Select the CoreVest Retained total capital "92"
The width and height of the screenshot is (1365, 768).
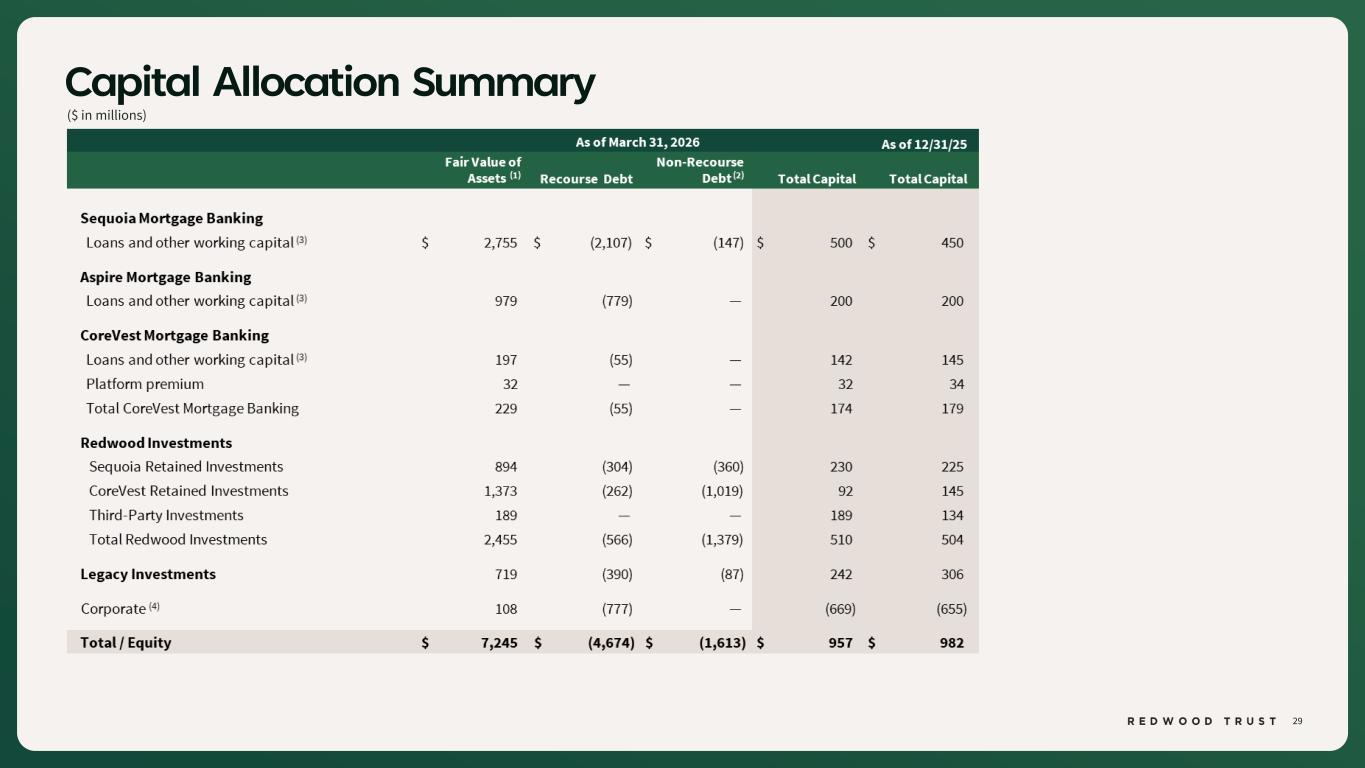pyautogui.click(x=844, y=491)
